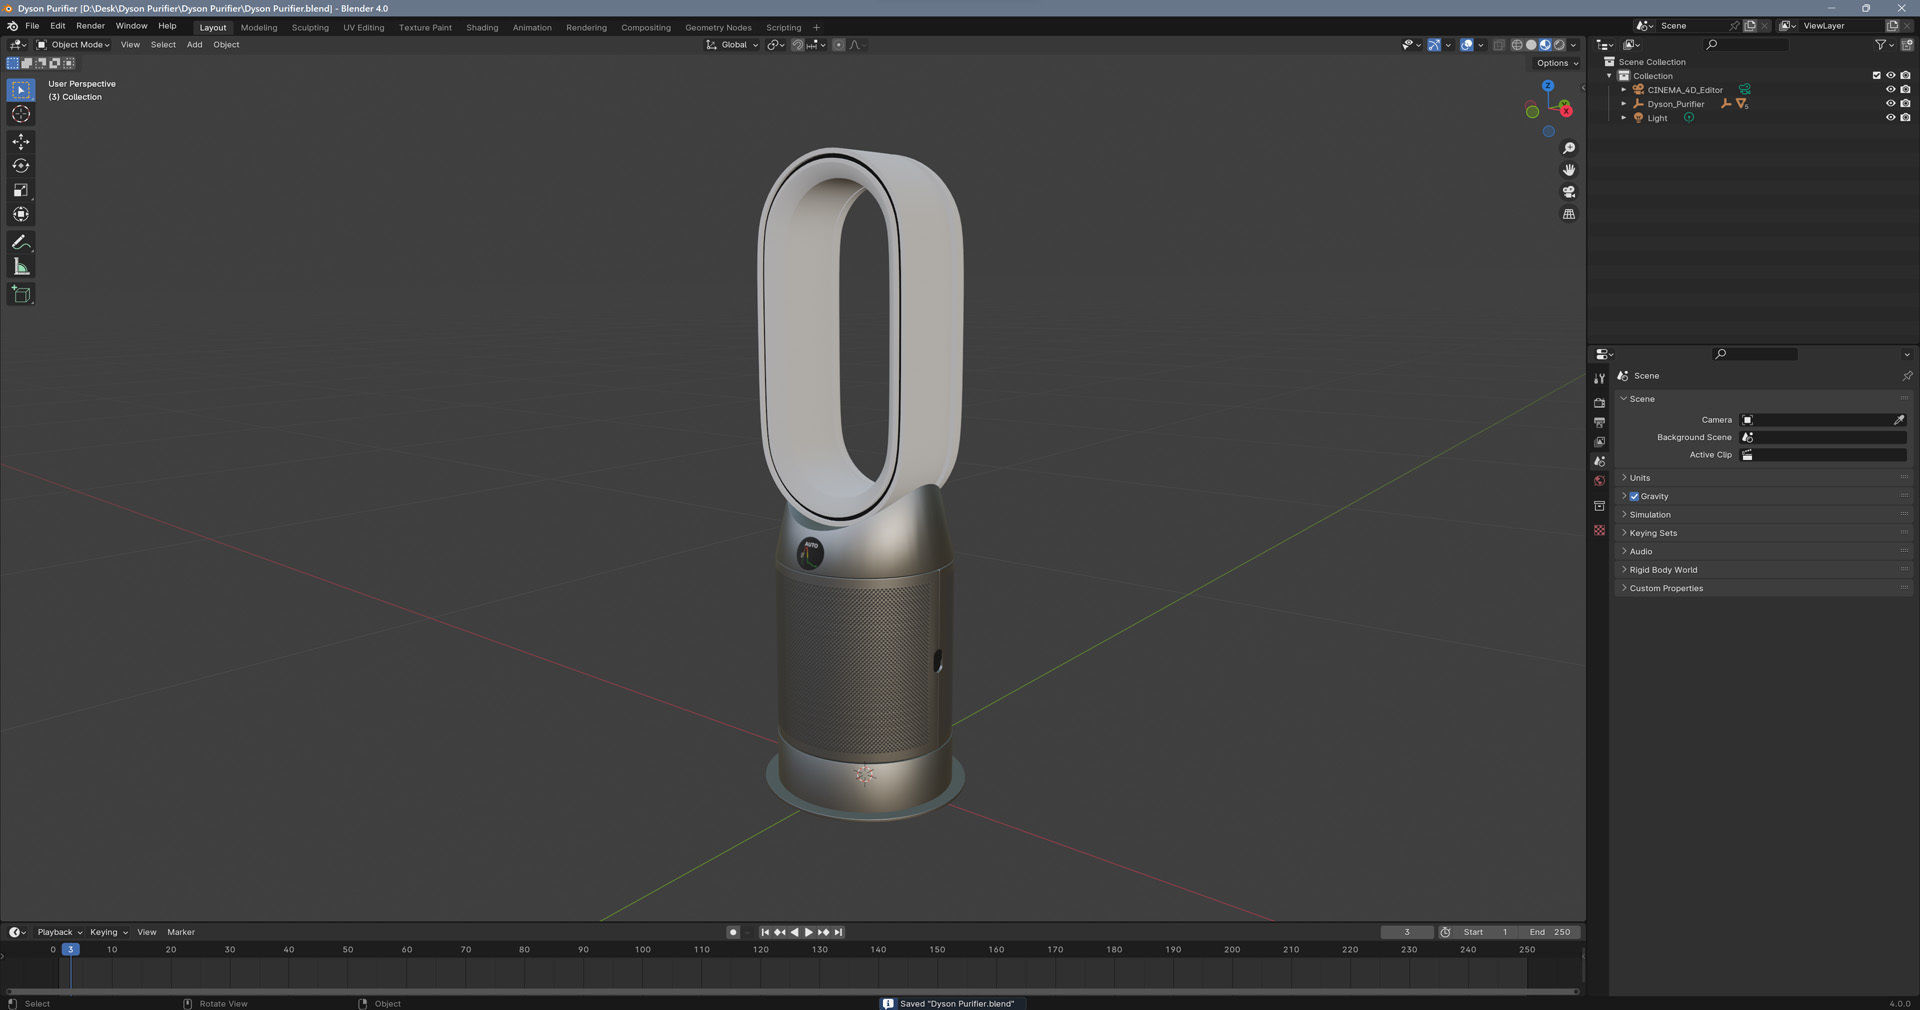Open the timeline Keying menu
This screenshot has height=1010, width=1920.
tap(109, 932)
